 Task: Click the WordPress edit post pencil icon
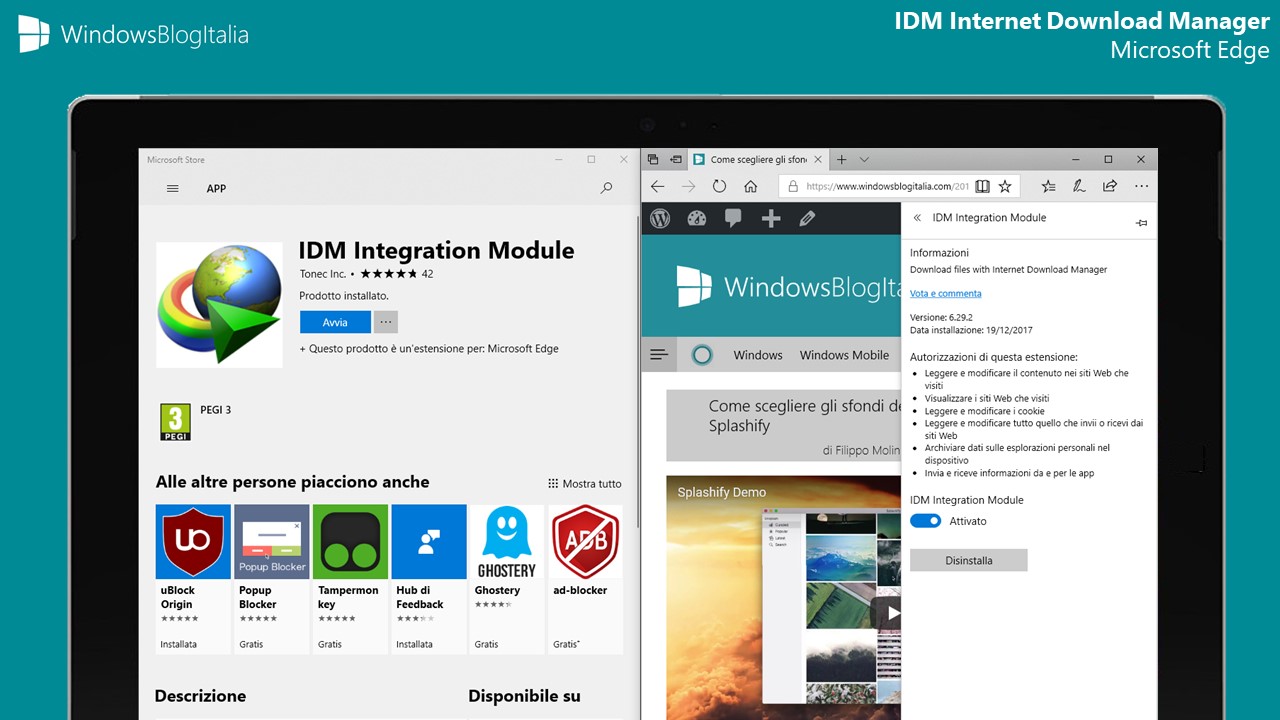point(807,218)
